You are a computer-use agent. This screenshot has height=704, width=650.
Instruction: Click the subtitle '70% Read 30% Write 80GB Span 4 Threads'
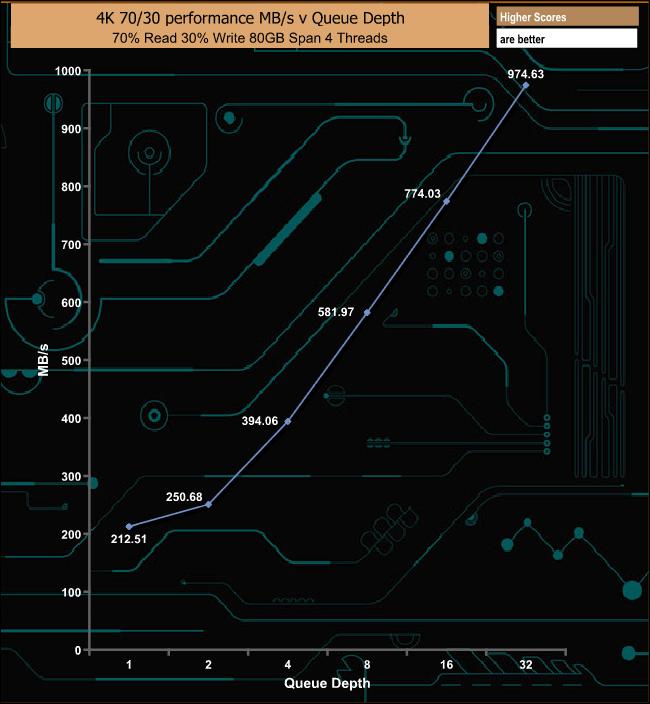point(250,38)
